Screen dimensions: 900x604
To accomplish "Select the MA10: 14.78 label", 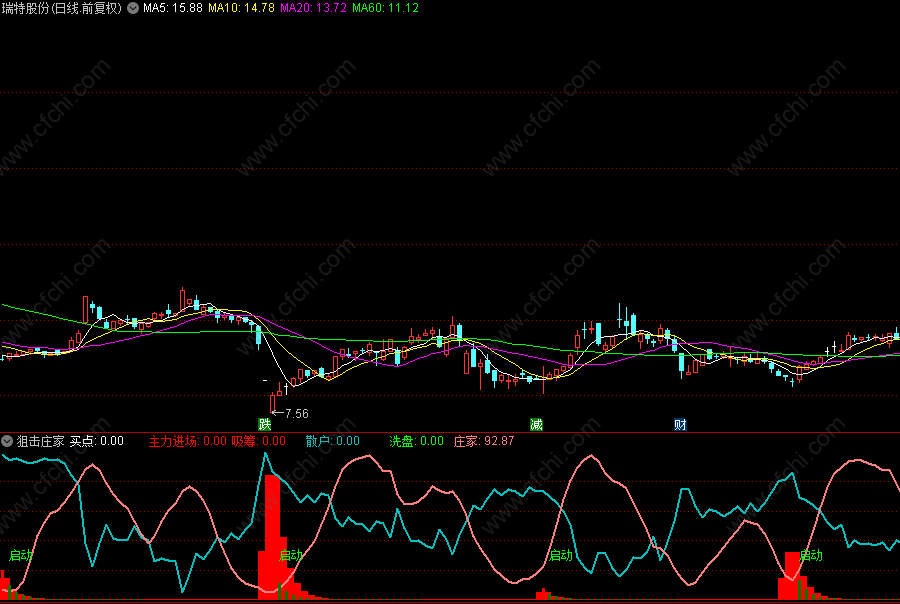I will [x=241, y=8].
